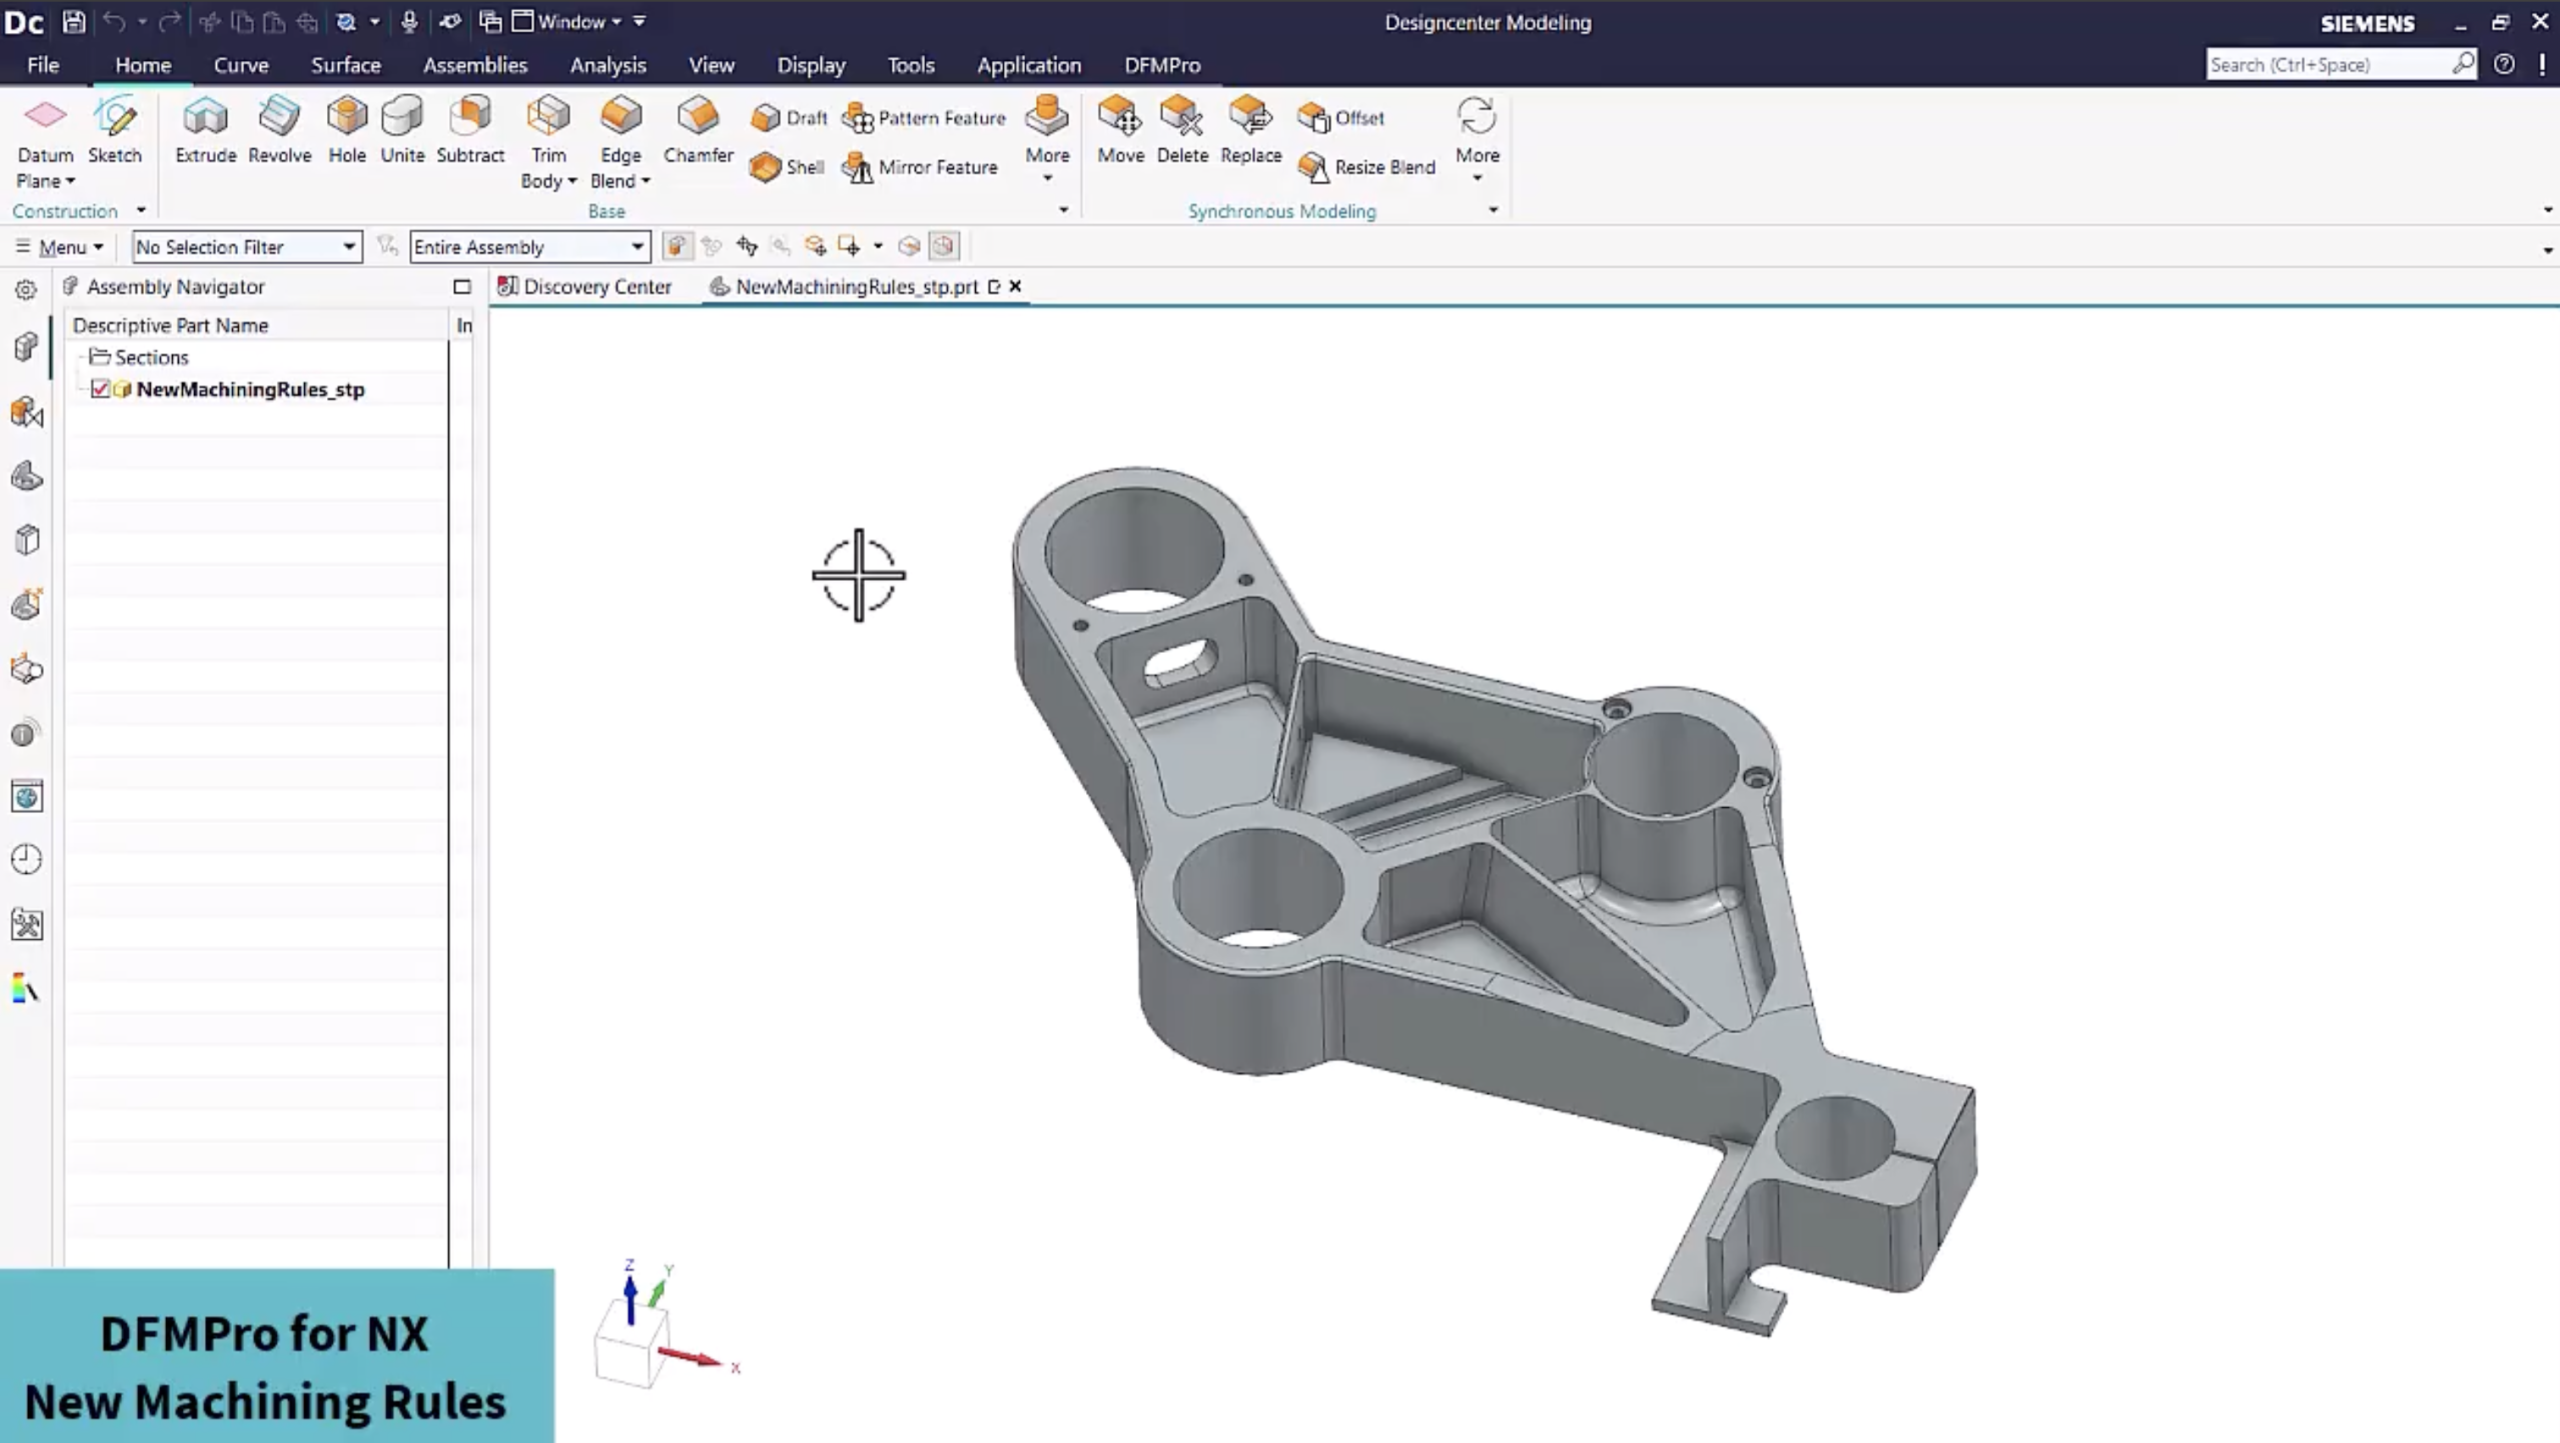Open the Menu button
The height and width of the screenshot is (1443, 2560).
pos(60,246)
